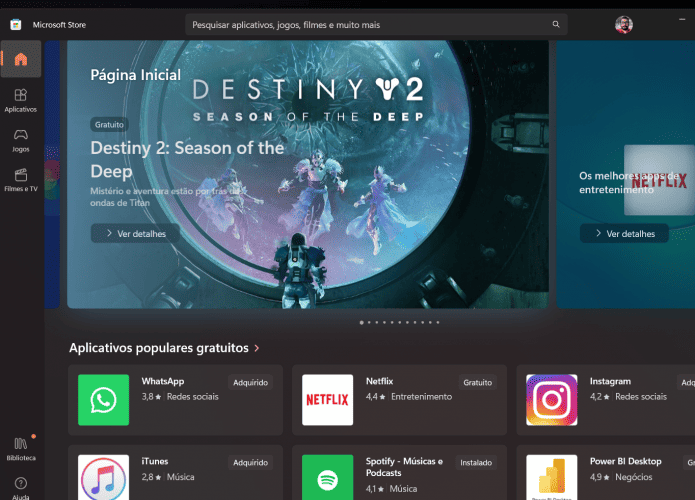Open Aplicativos populares gratuitos heading link

pos(159,348)
